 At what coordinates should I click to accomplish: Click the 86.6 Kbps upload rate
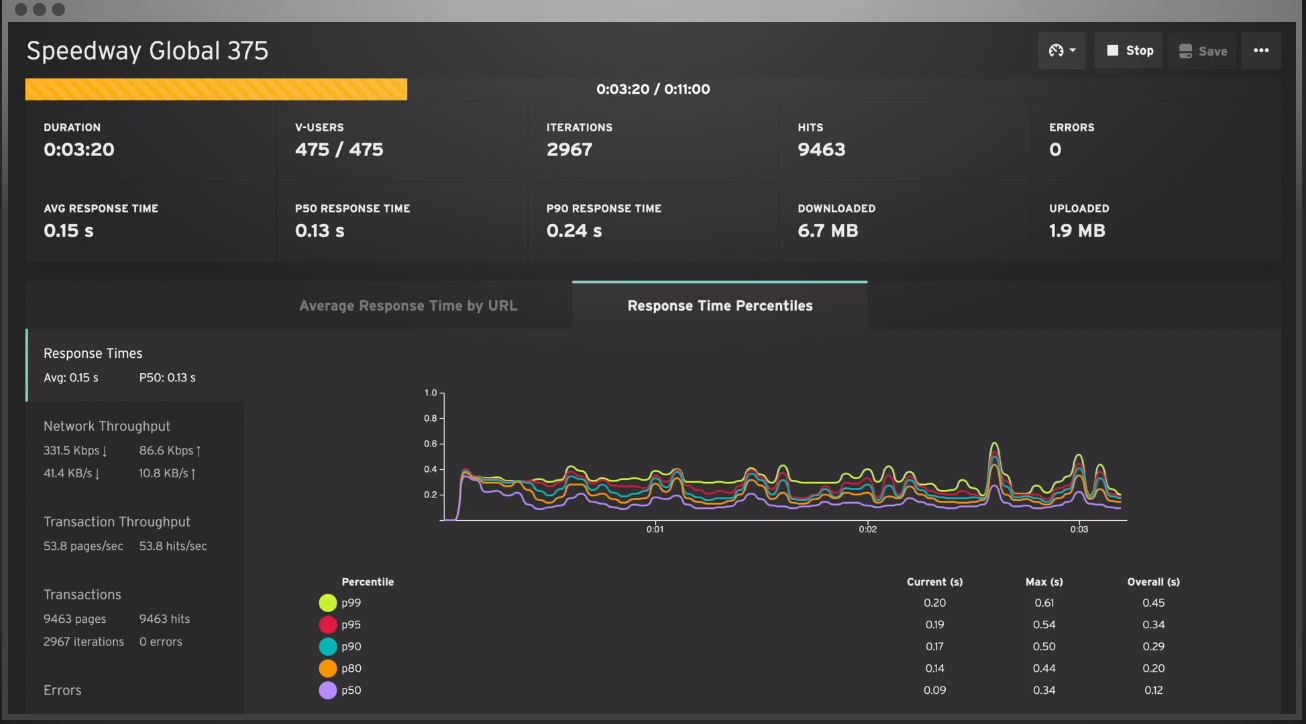(170, 451)
